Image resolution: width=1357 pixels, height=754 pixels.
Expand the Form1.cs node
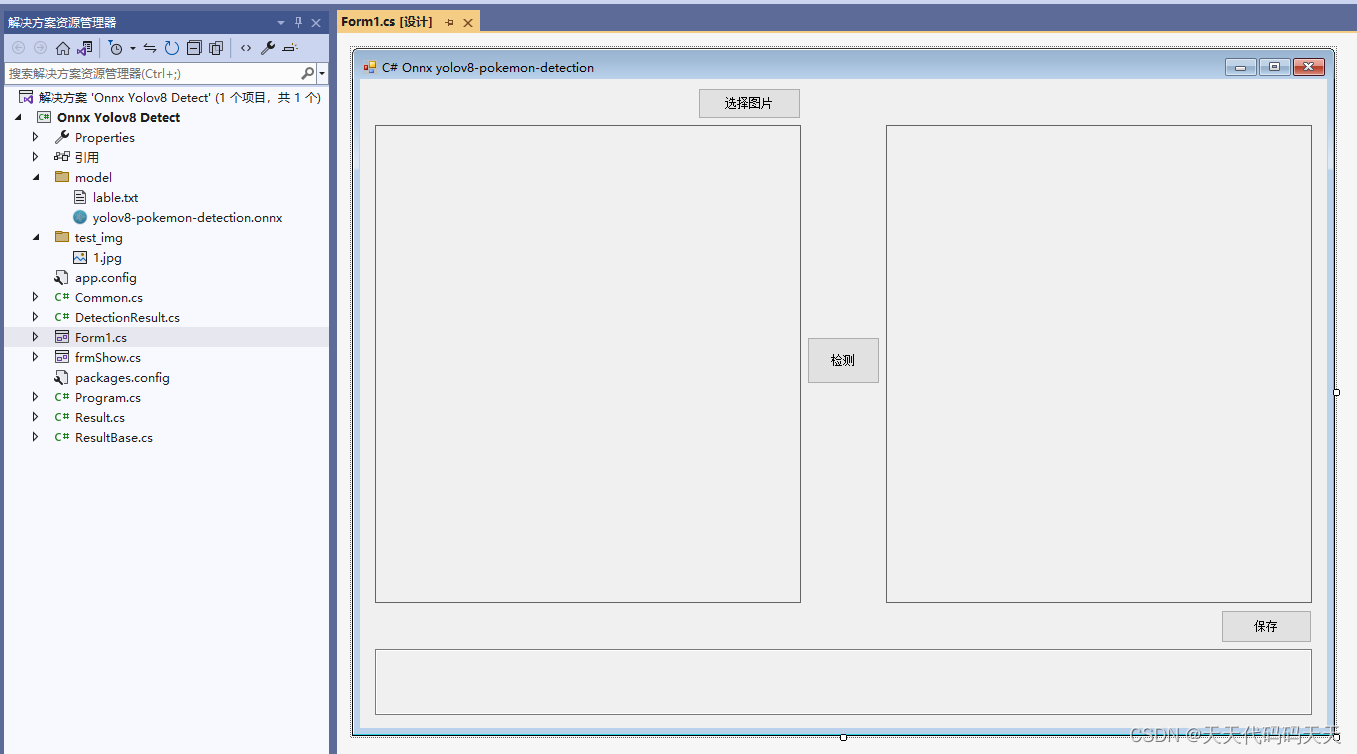pyautogui.click(x=36, y=337)
